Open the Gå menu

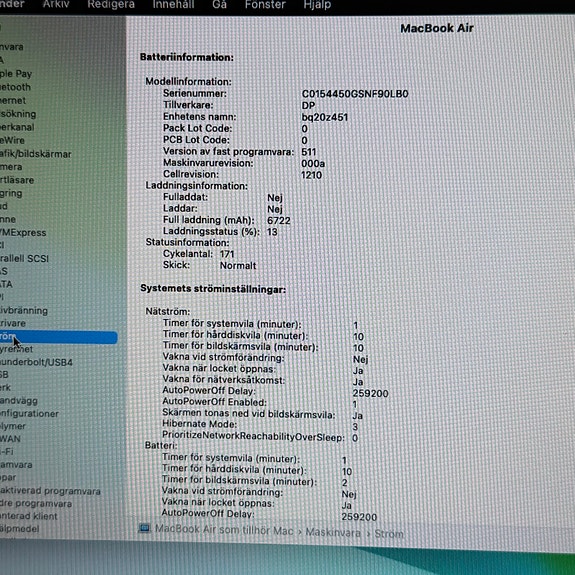(x=219, y=4)
